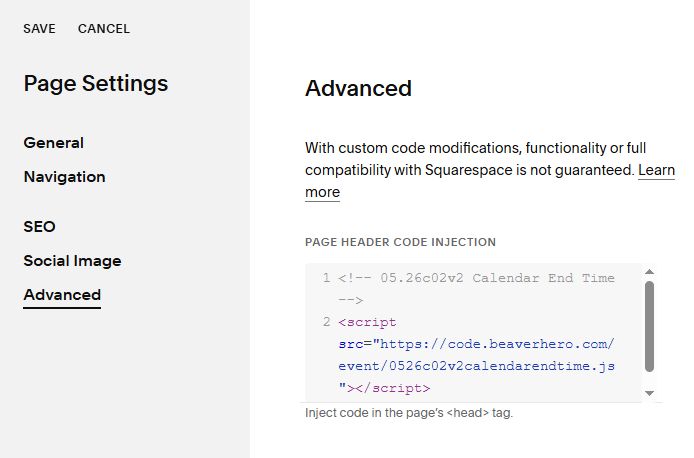This screenshot has height=458, width=694.
Task: Click the code editor scroll up arrow
Action: (x=649, y=272)
